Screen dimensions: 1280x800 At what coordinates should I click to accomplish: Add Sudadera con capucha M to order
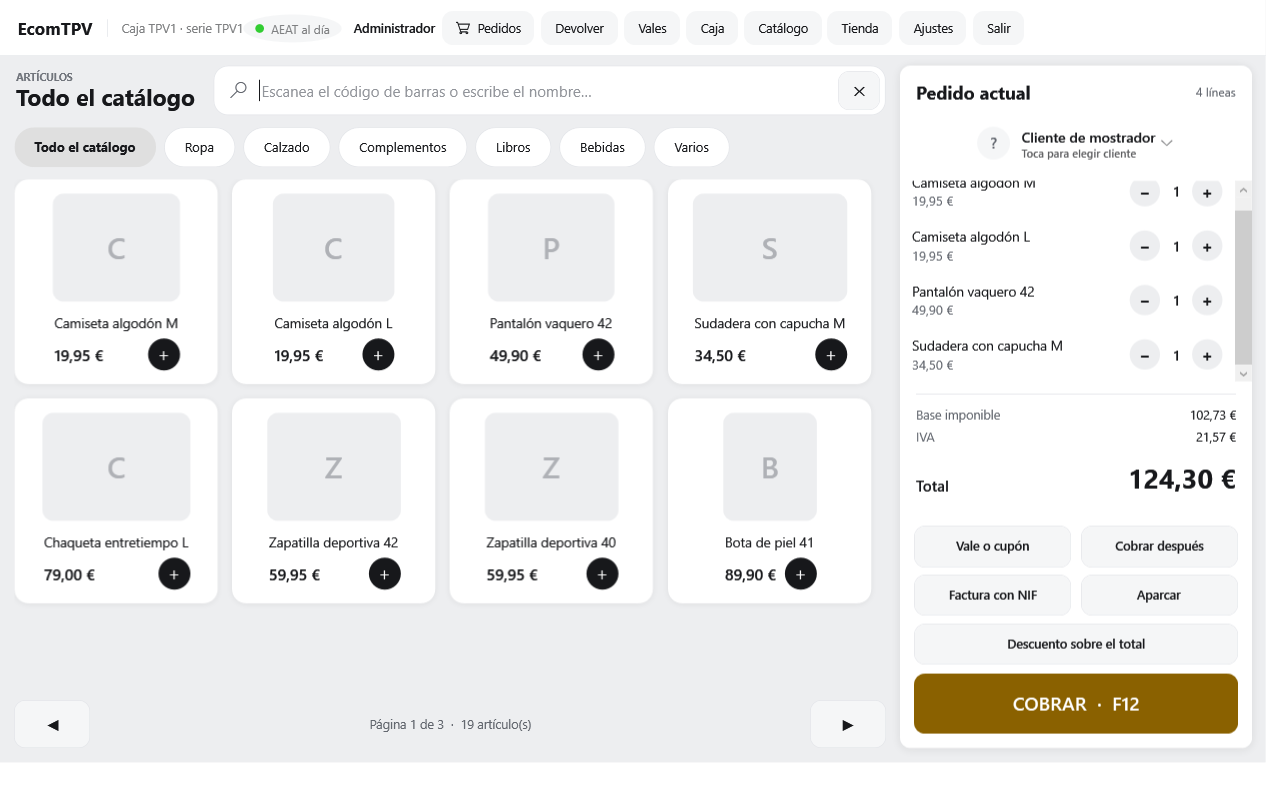831,355
